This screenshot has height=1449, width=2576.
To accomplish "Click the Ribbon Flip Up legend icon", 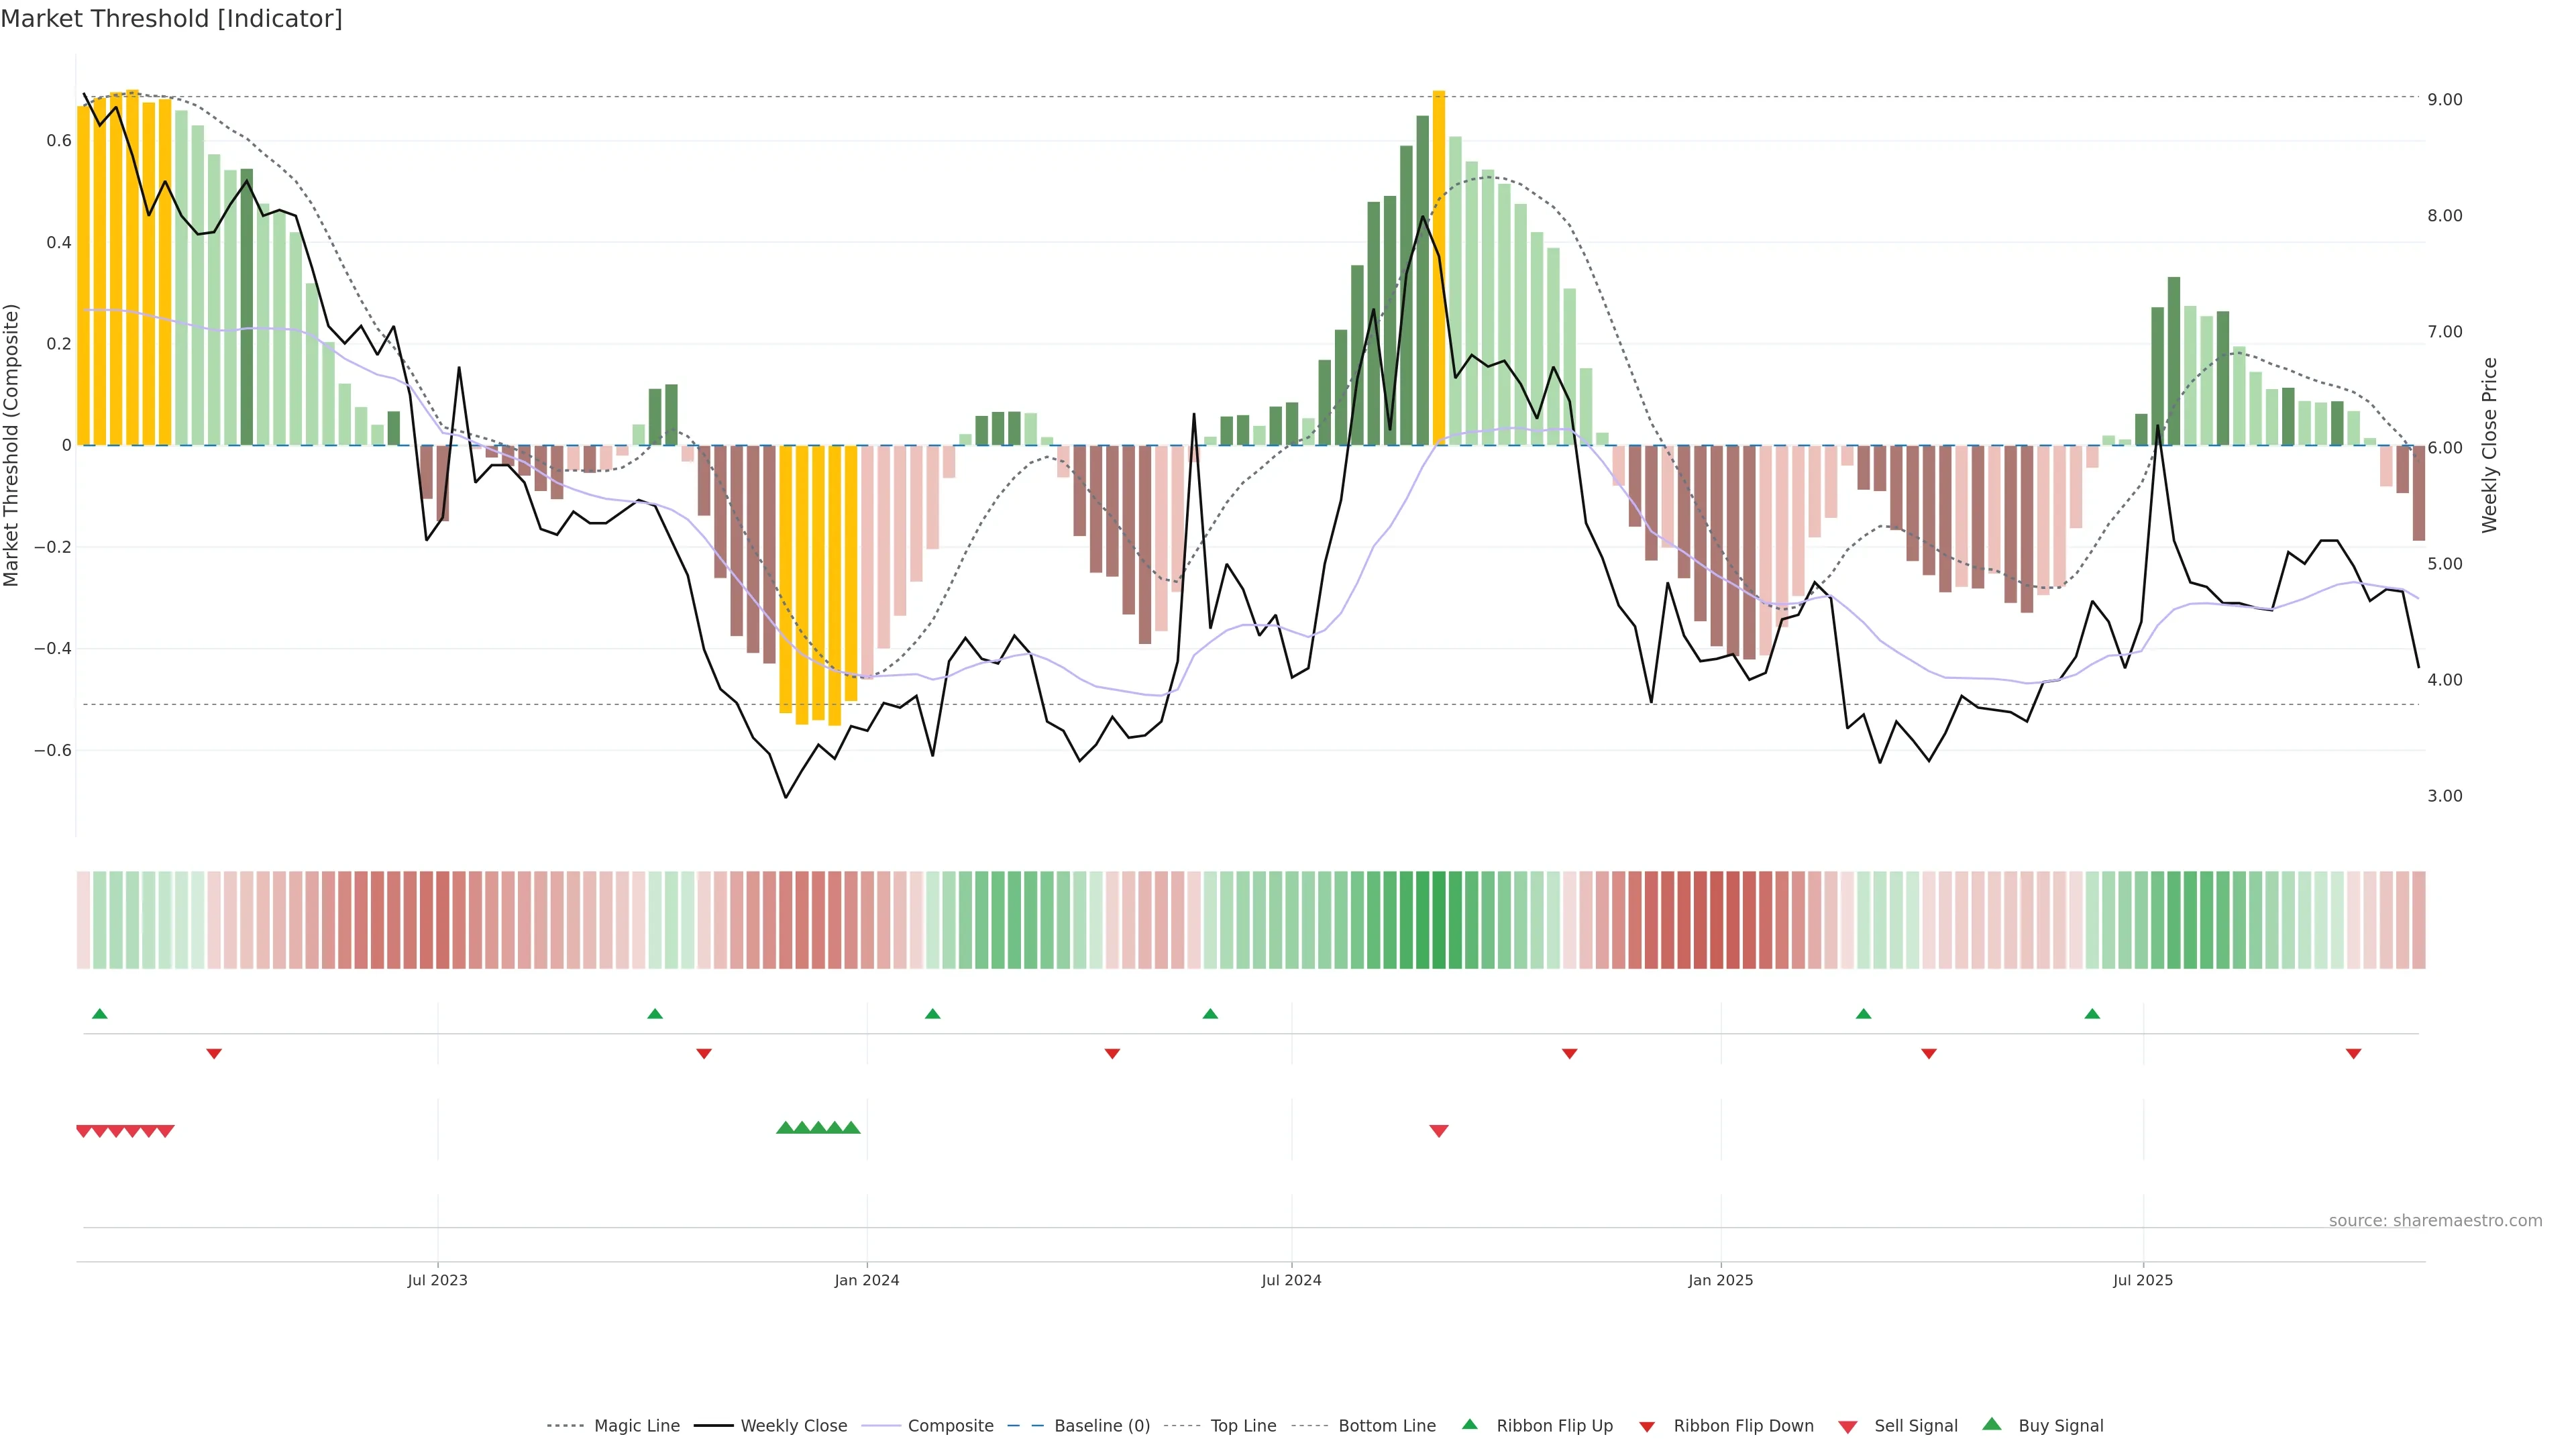I will 1470,1424.
